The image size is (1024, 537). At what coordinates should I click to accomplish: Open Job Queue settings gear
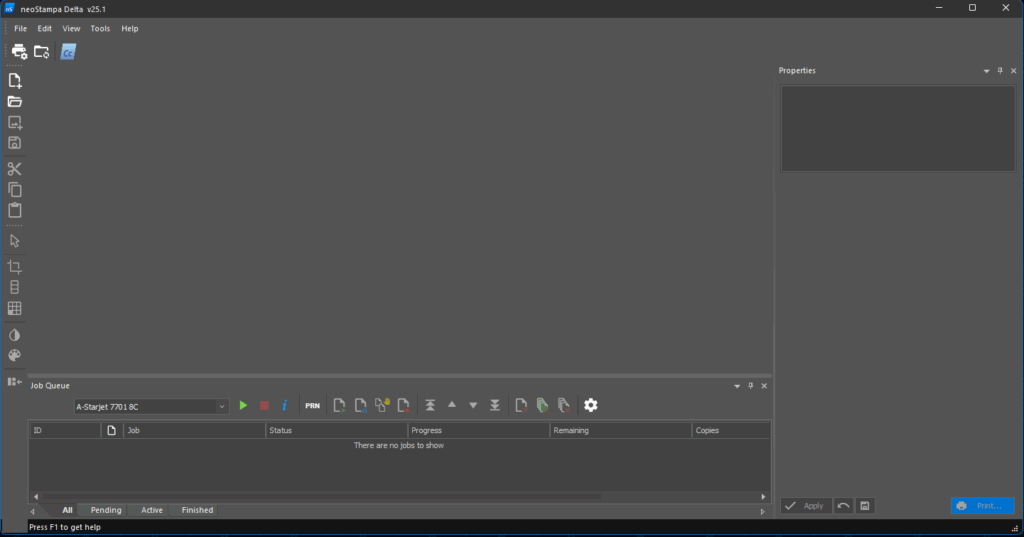point(591,405)
